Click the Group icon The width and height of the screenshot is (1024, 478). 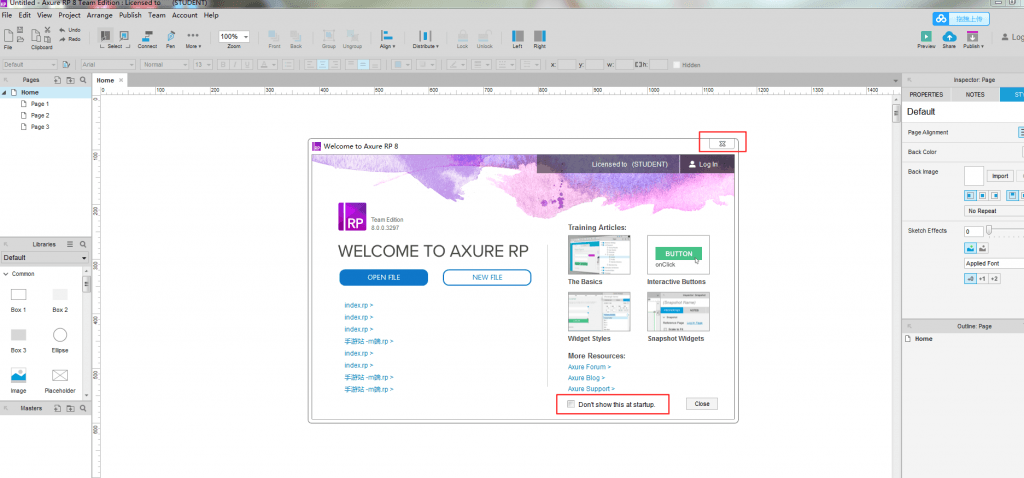[329, 35]
